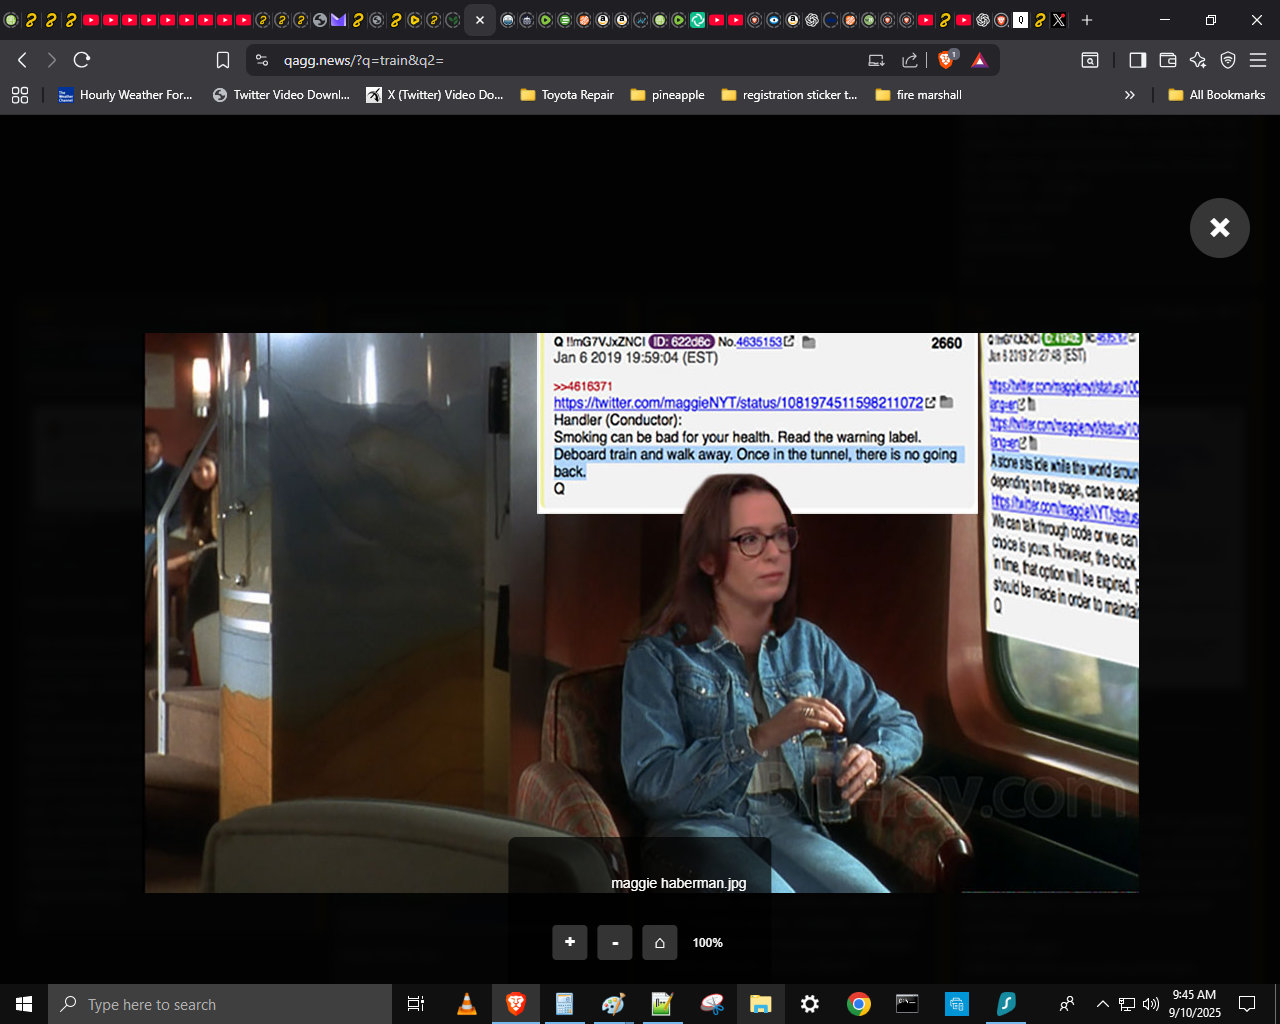Viewport: 1280px width, 1024px height.
Task: Open Brave Rewards triangle icon
Action: (x=979, y=60)
